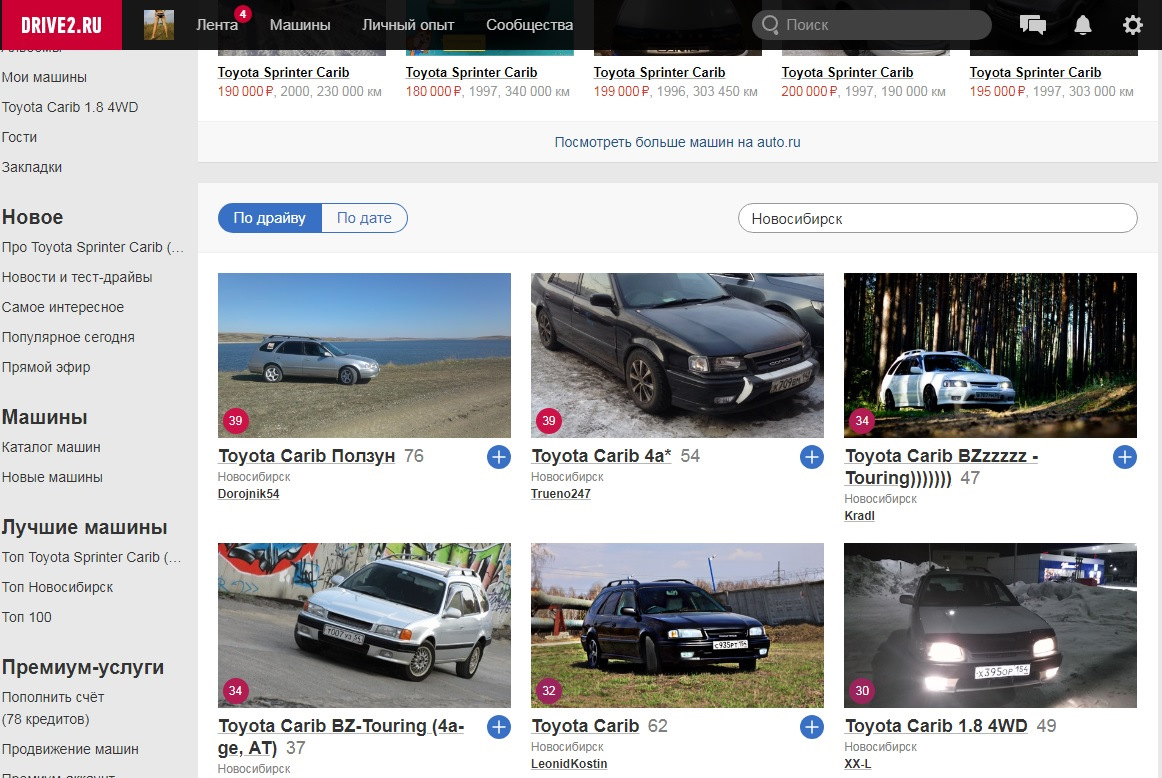This screenshot has width=1162, height=778.
Task: Open Популярное сегодня
Action: coord(68,337)
